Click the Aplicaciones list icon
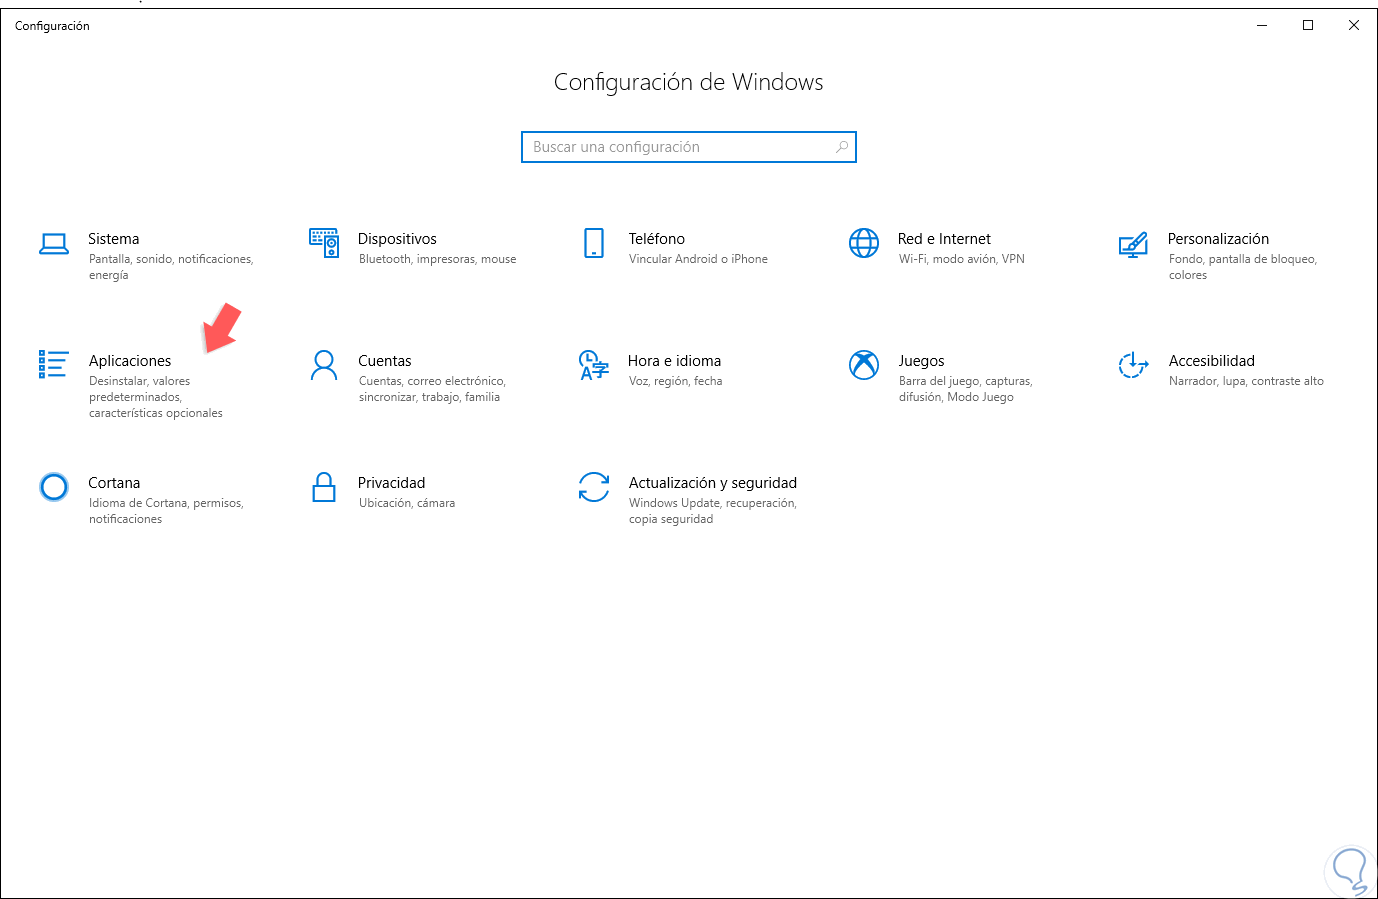Screen dimensions: 1378x899 [54, 365]
